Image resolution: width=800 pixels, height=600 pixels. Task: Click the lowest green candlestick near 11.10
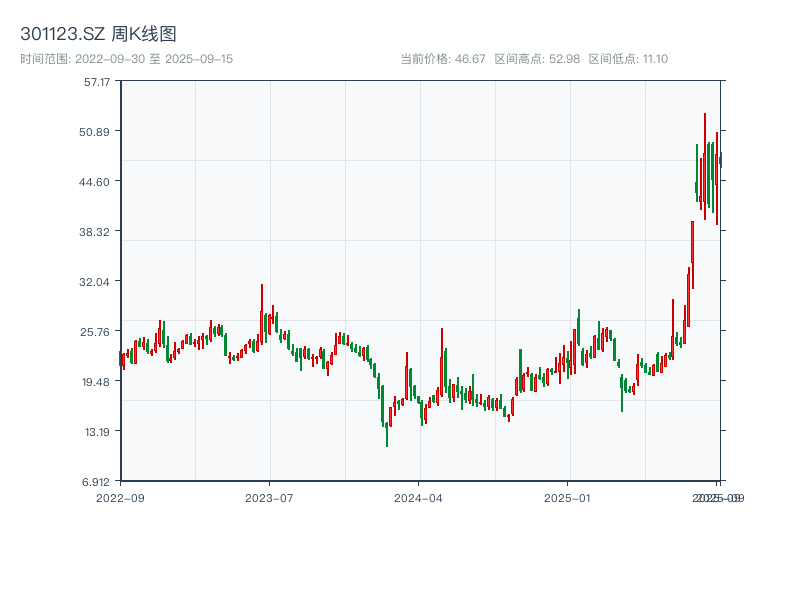pyautogui.click(x=387, y=434)
